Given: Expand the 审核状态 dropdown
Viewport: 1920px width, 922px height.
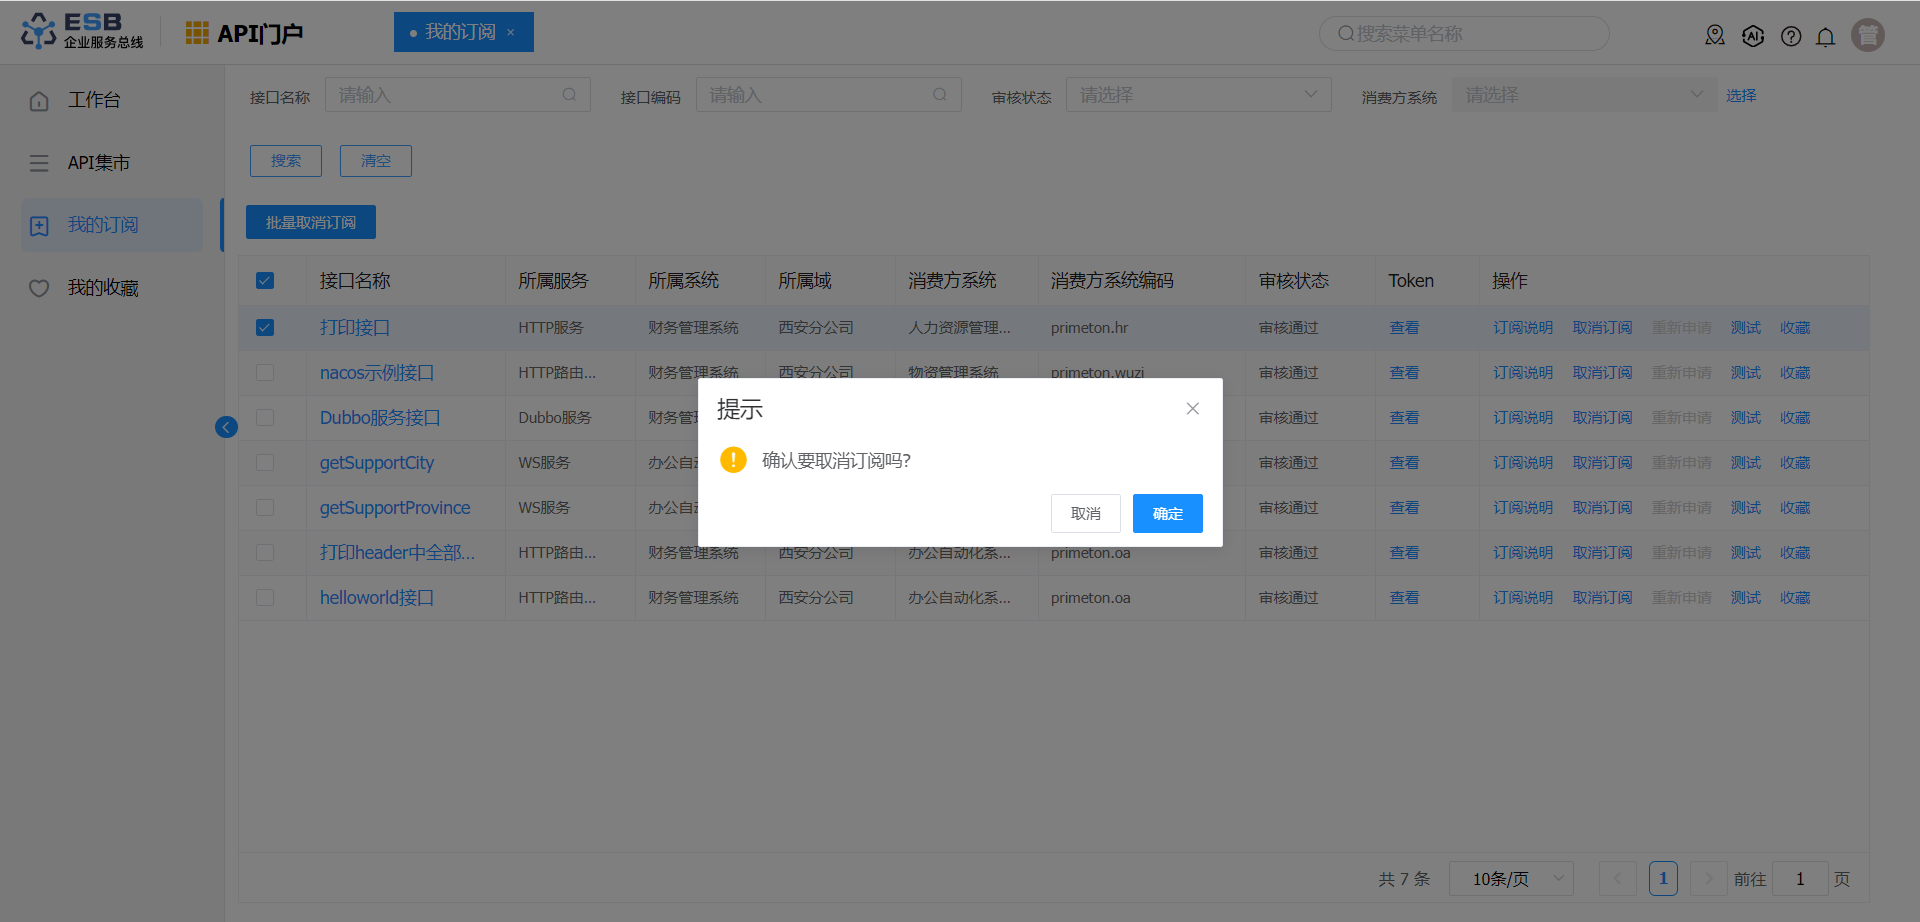Looking at the screenshot, I should (x=1198, y=95).
